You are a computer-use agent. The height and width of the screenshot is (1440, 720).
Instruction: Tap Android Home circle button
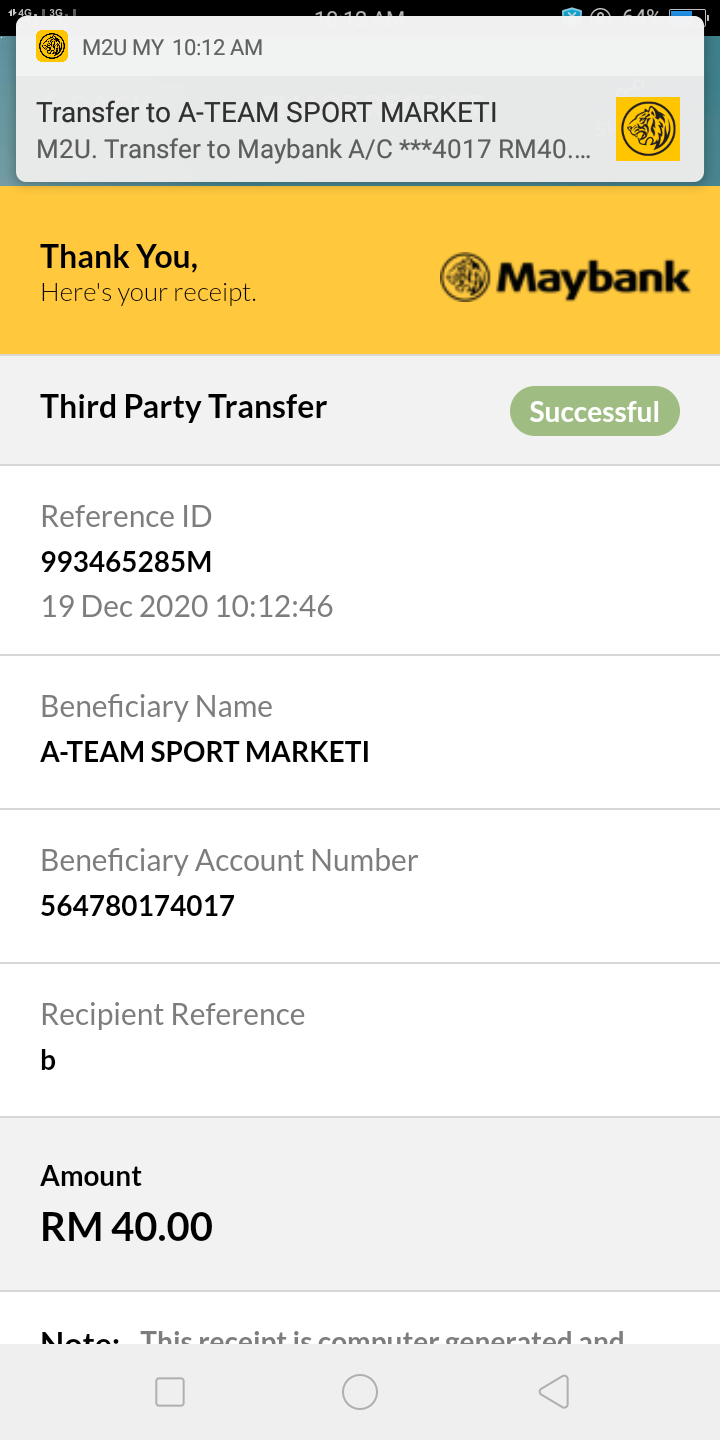[360, 1392]
